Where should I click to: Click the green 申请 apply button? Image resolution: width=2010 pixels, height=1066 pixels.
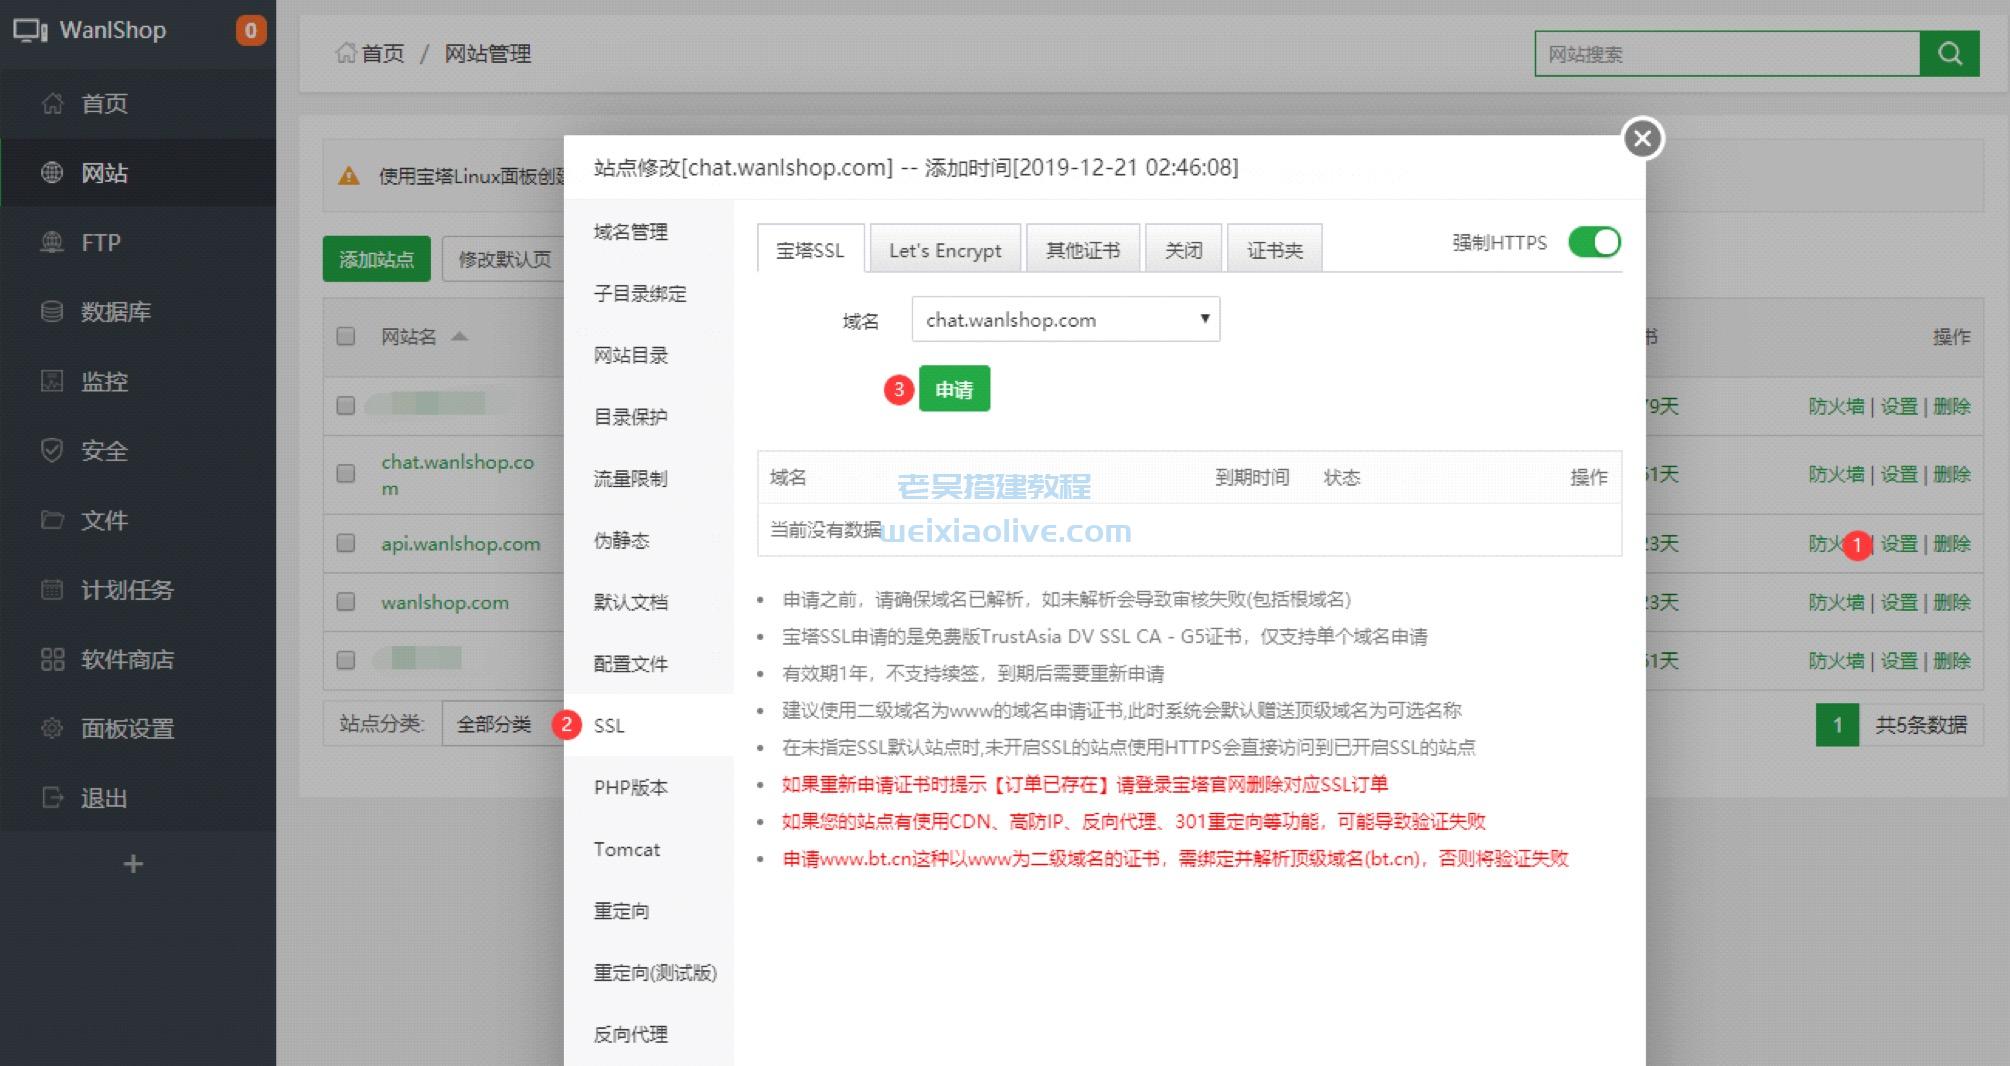click(x=954, y=390)
